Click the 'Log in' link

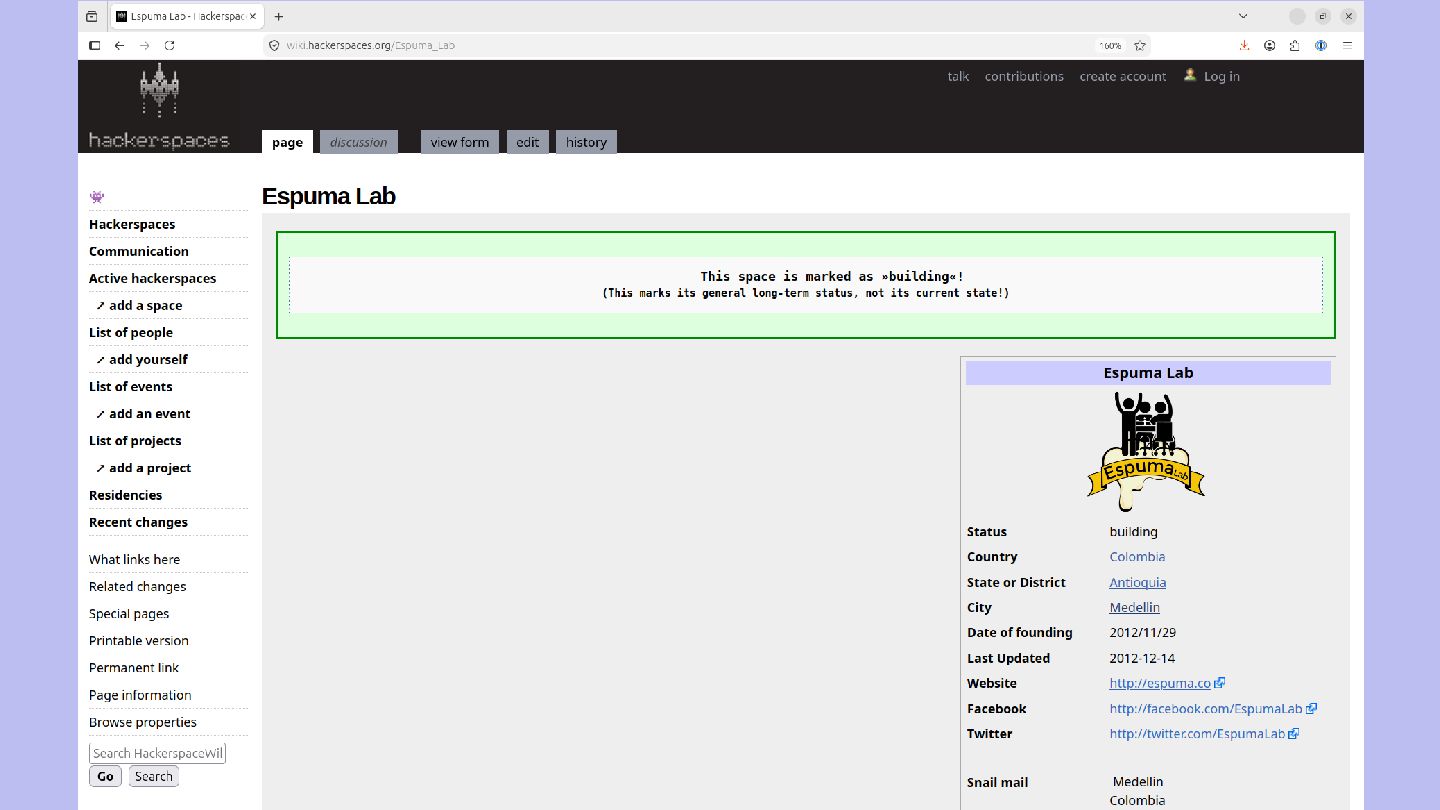[1222, 76]
